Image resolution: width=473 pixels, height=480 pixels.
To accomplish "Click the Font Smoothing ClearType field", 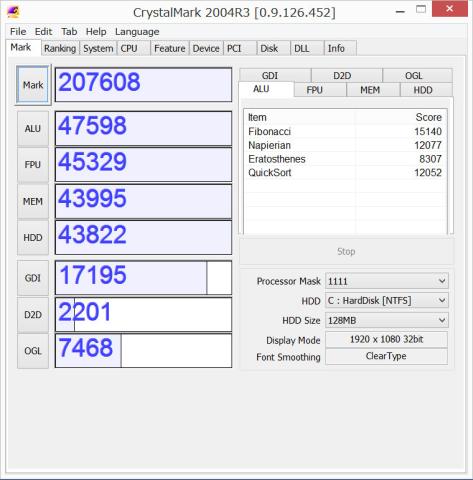I will 386,356.
